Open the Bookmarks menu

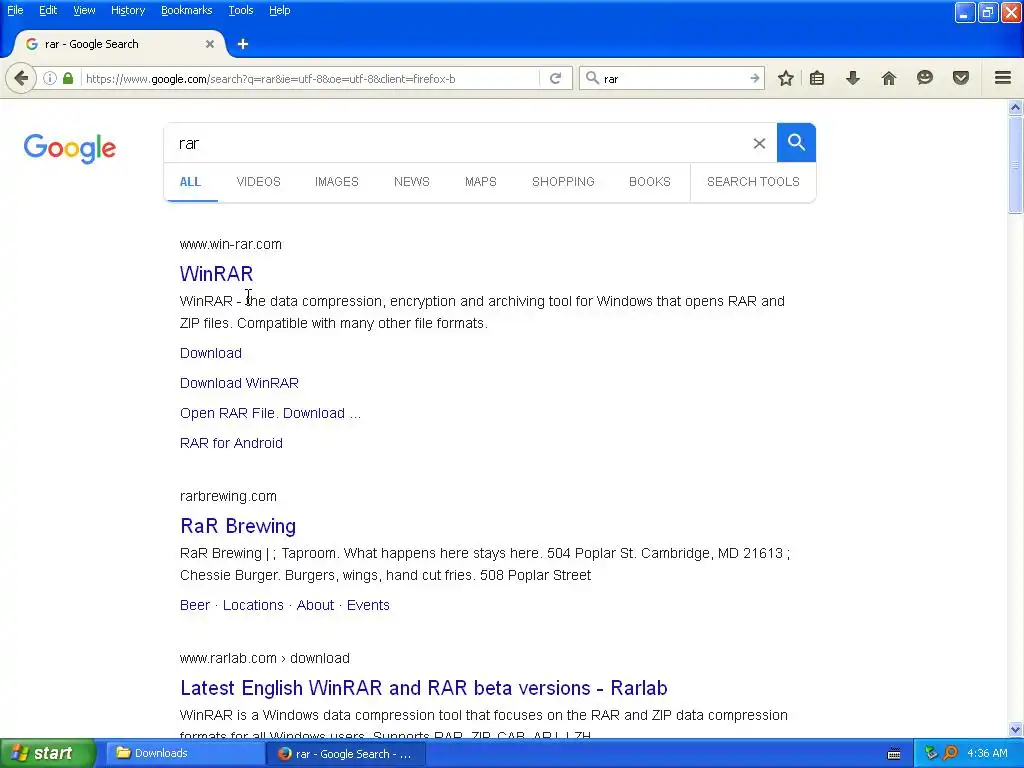[187, 10]
